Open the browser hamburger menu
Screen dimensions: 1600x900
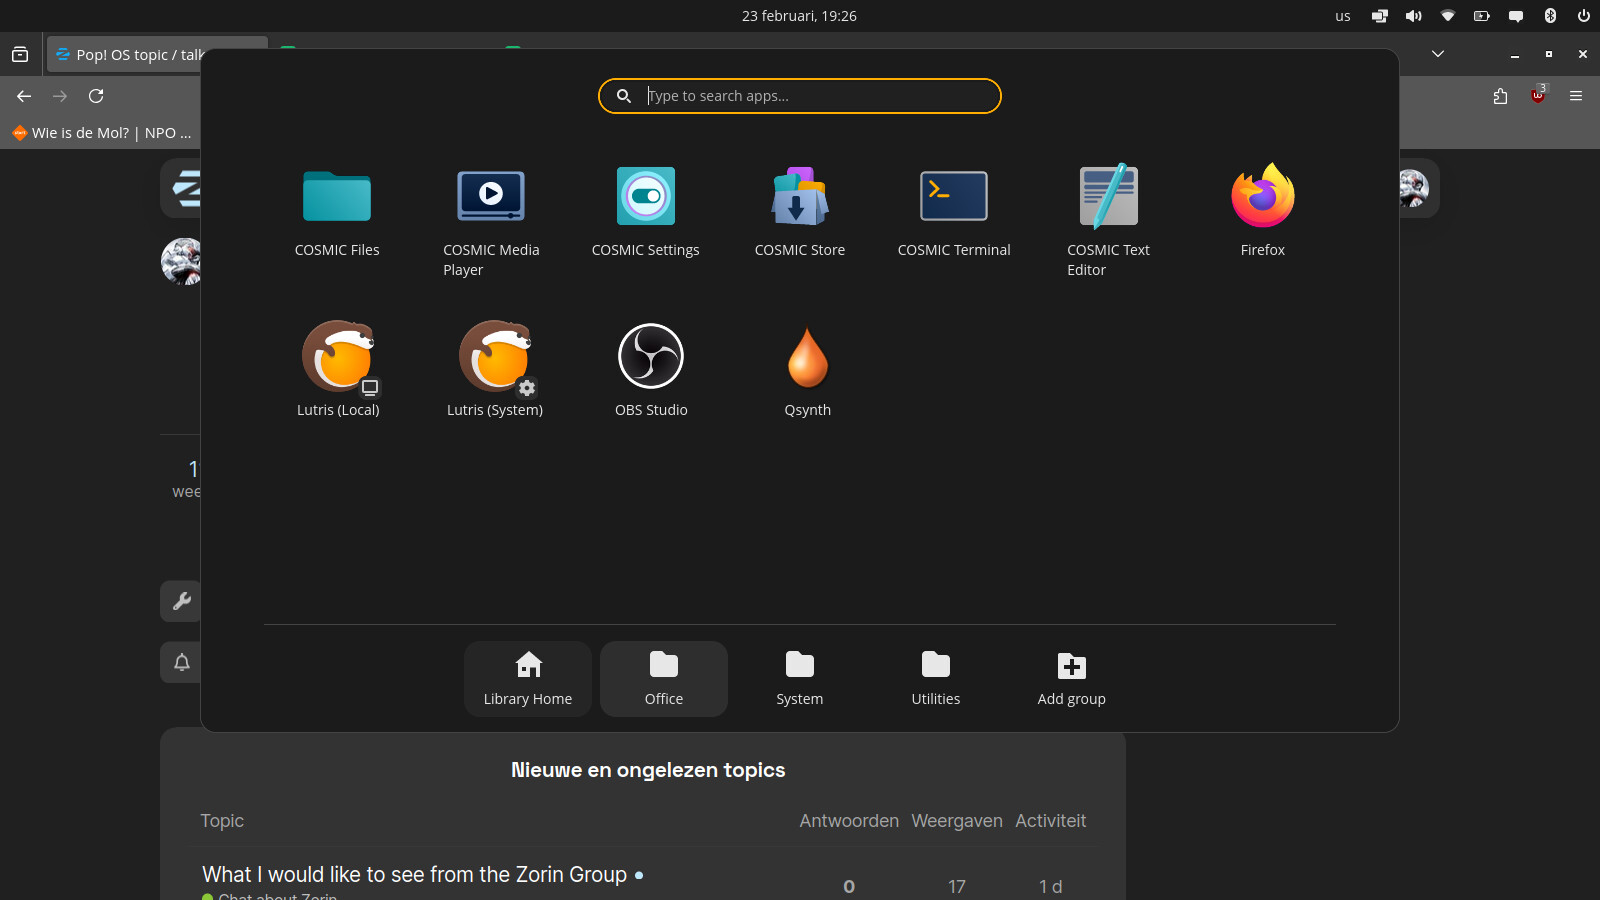pos(1576,96)
